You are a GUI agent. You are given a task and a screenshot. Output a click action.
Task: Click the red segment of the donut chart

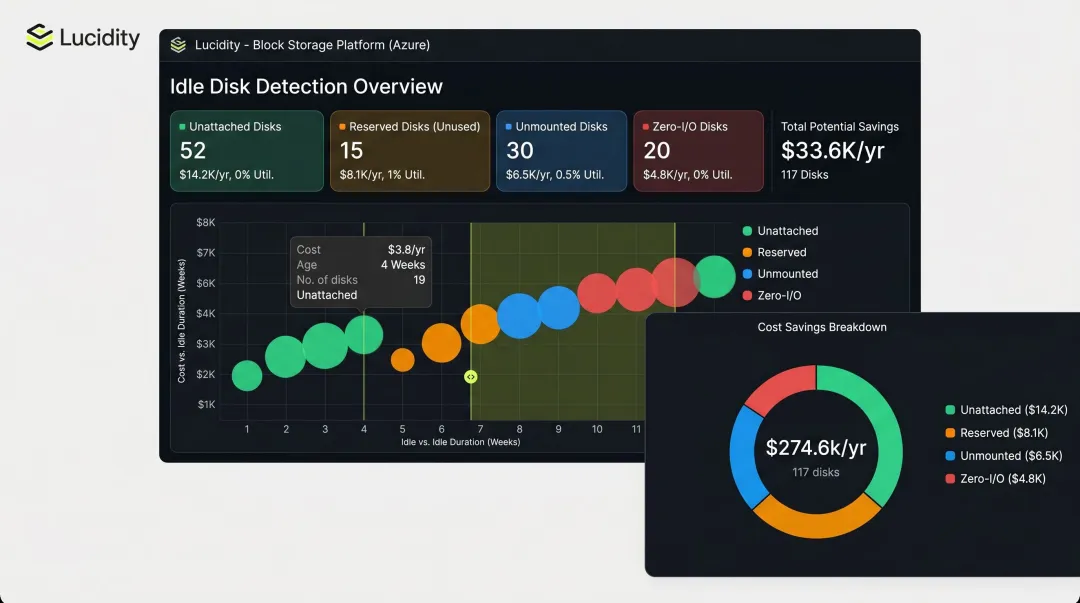click(x=782, y=385)
